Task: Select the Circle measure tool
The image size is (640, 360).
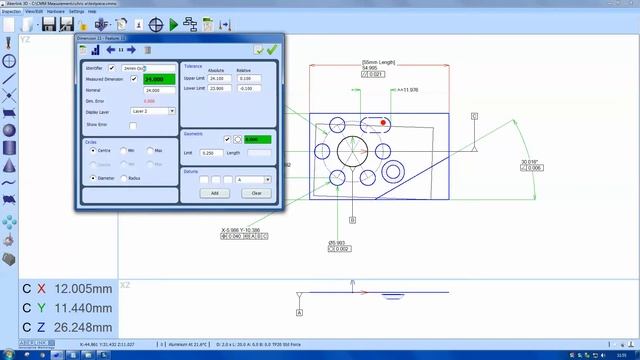Action: (9, 61)
